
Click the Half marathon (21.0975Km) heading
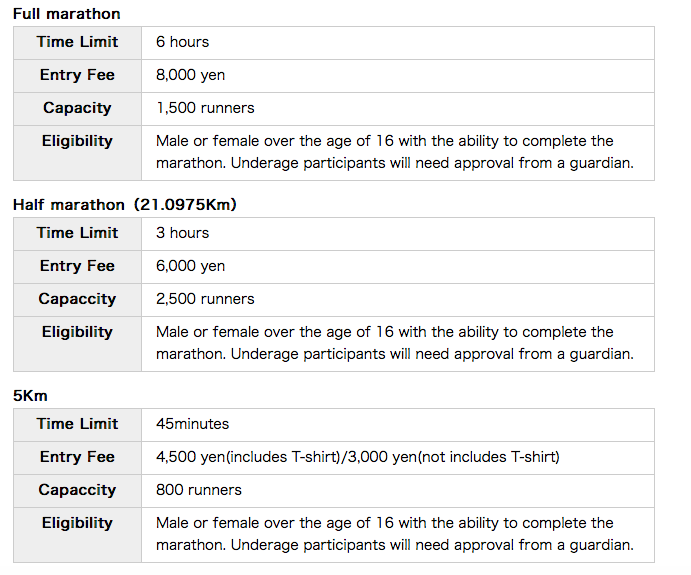[x=125, y=204]
